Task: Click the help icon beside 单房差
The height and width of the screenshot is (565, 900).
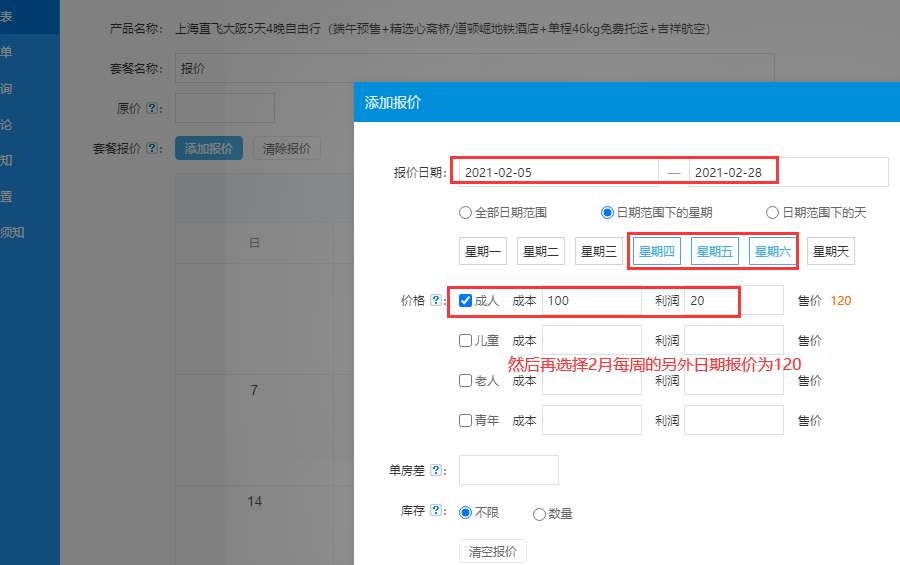Action: (x=436, y=471)
